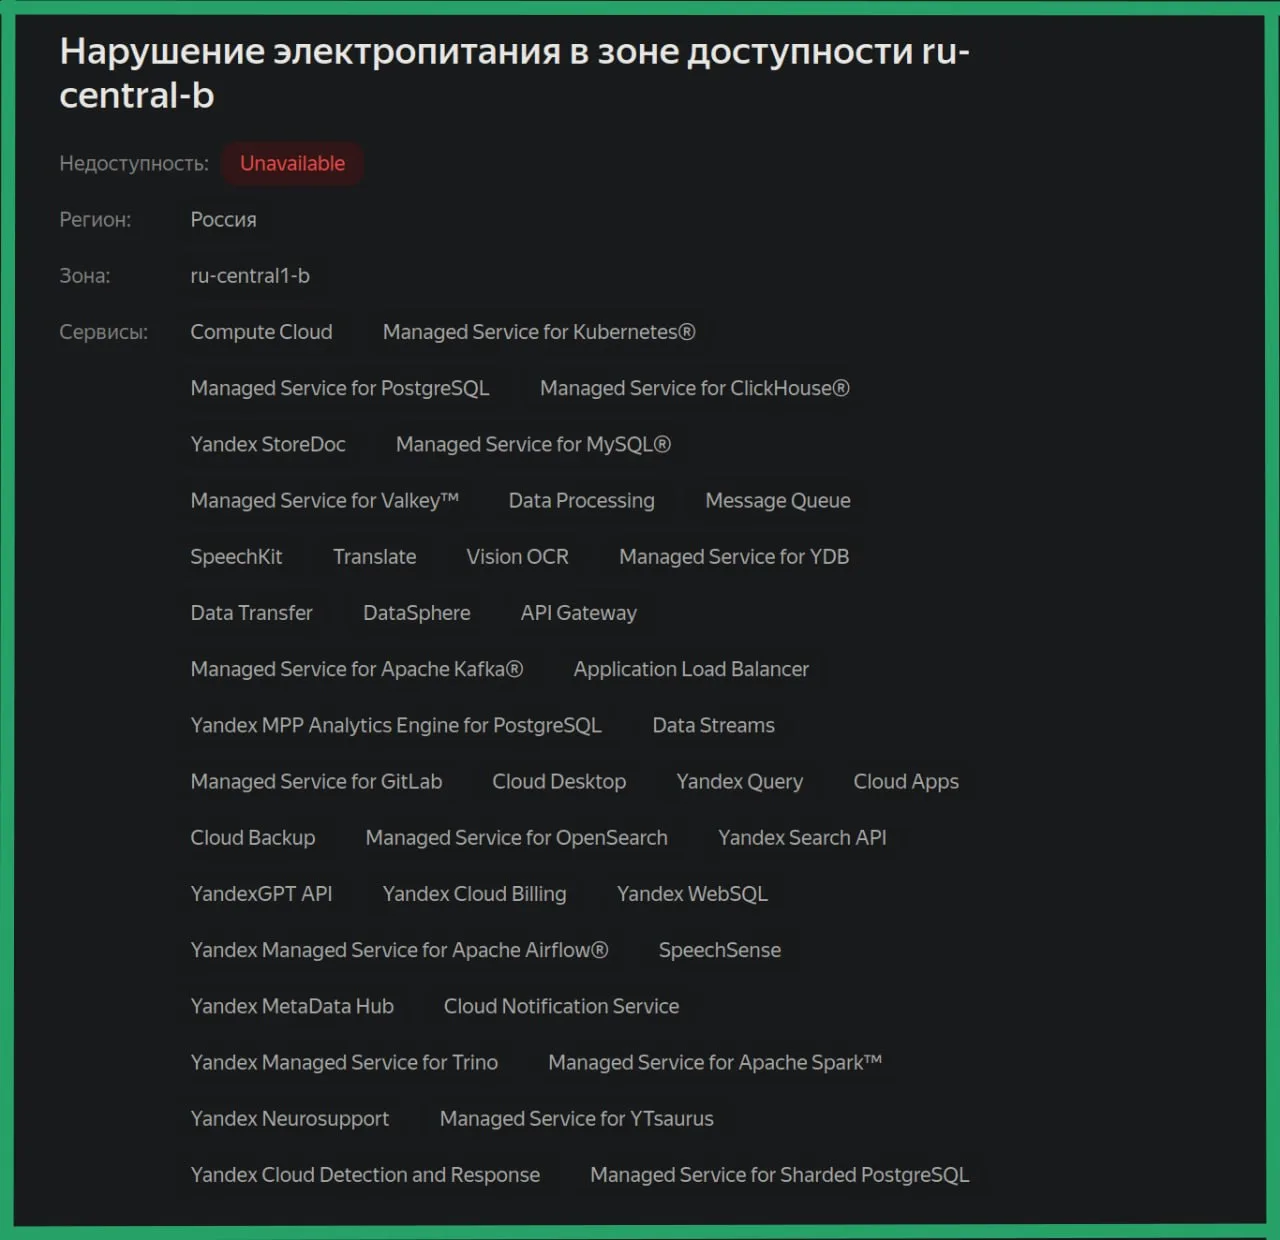Select Yandex Managed Service for Trino
1280x1240 pixels.
pyautogui.click(x=344, y=1062)
